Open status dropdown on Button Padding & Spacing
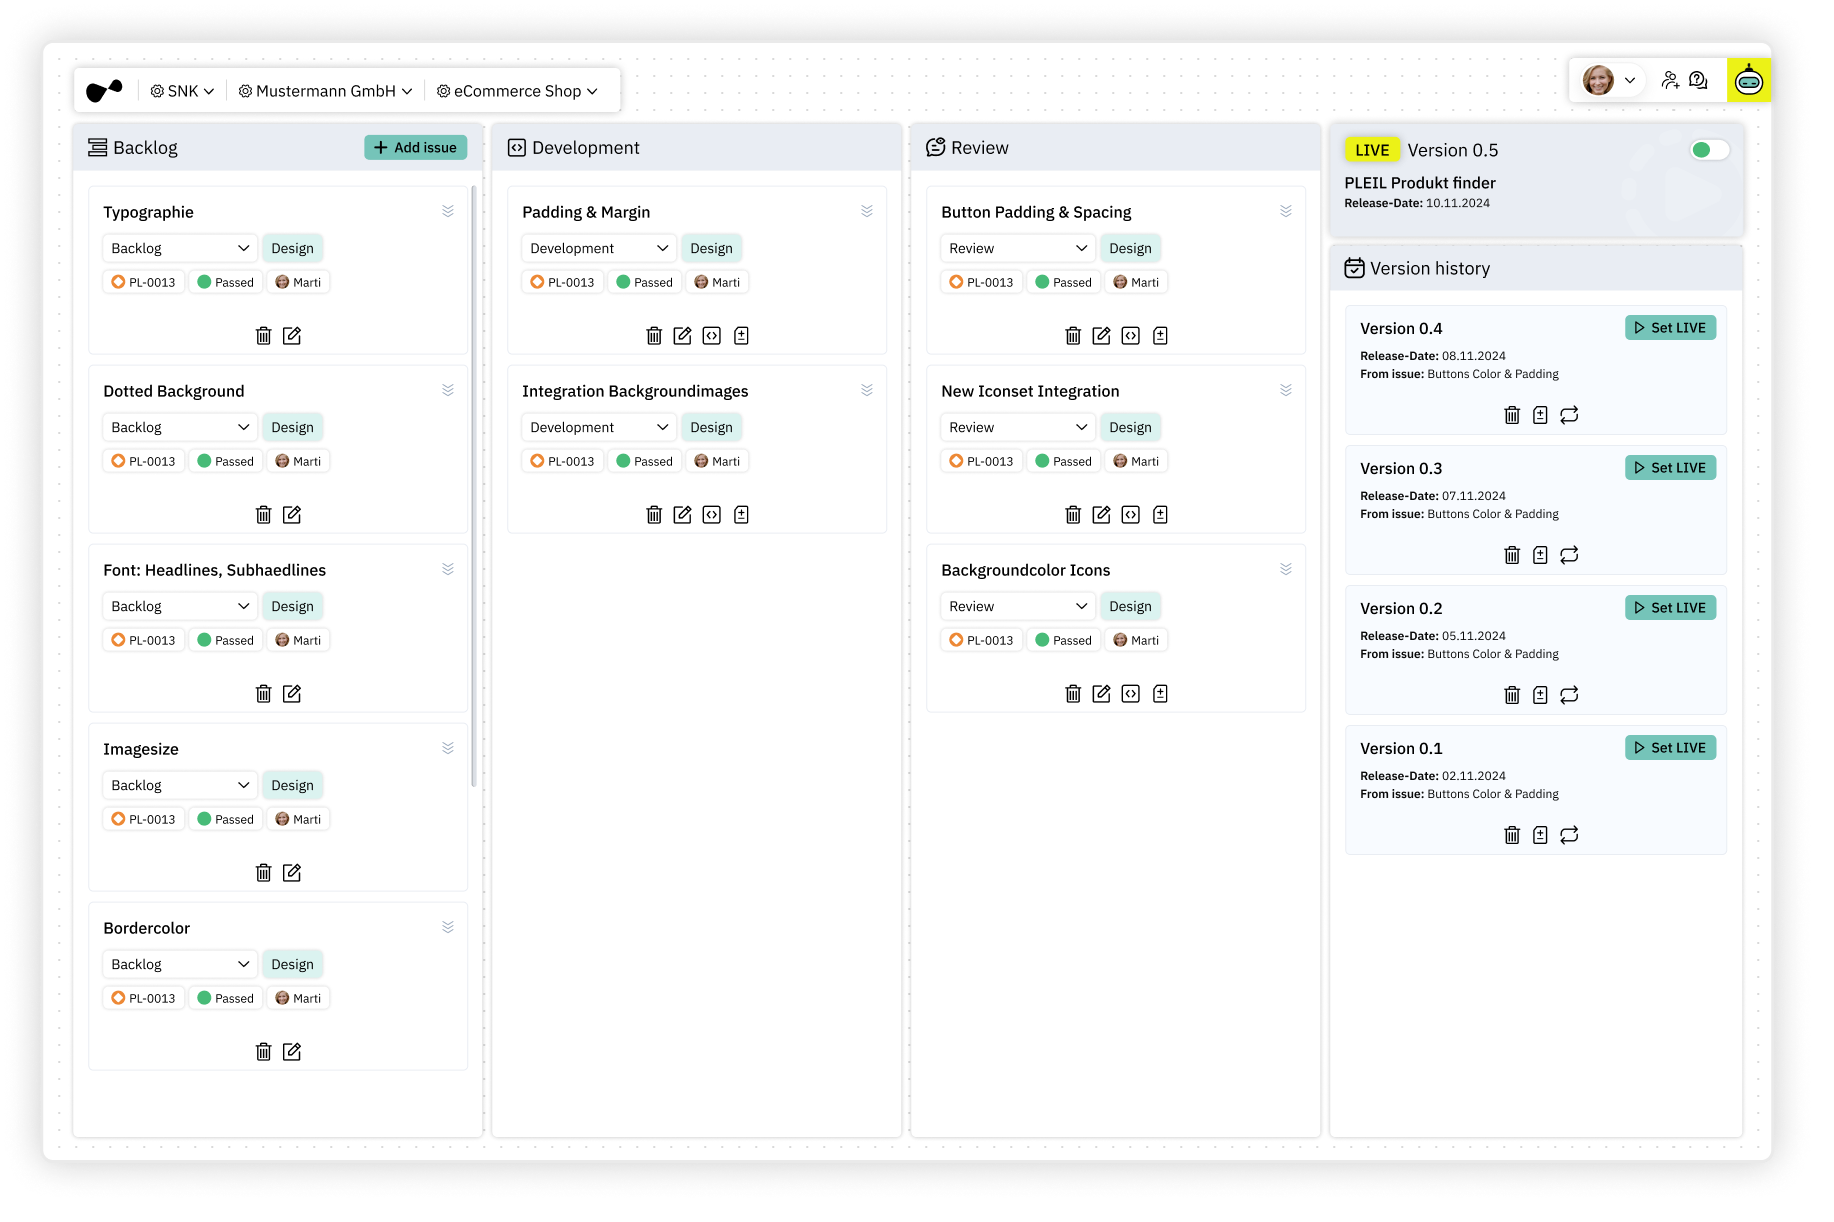 pyautogui.click(x=1018, y=248)
